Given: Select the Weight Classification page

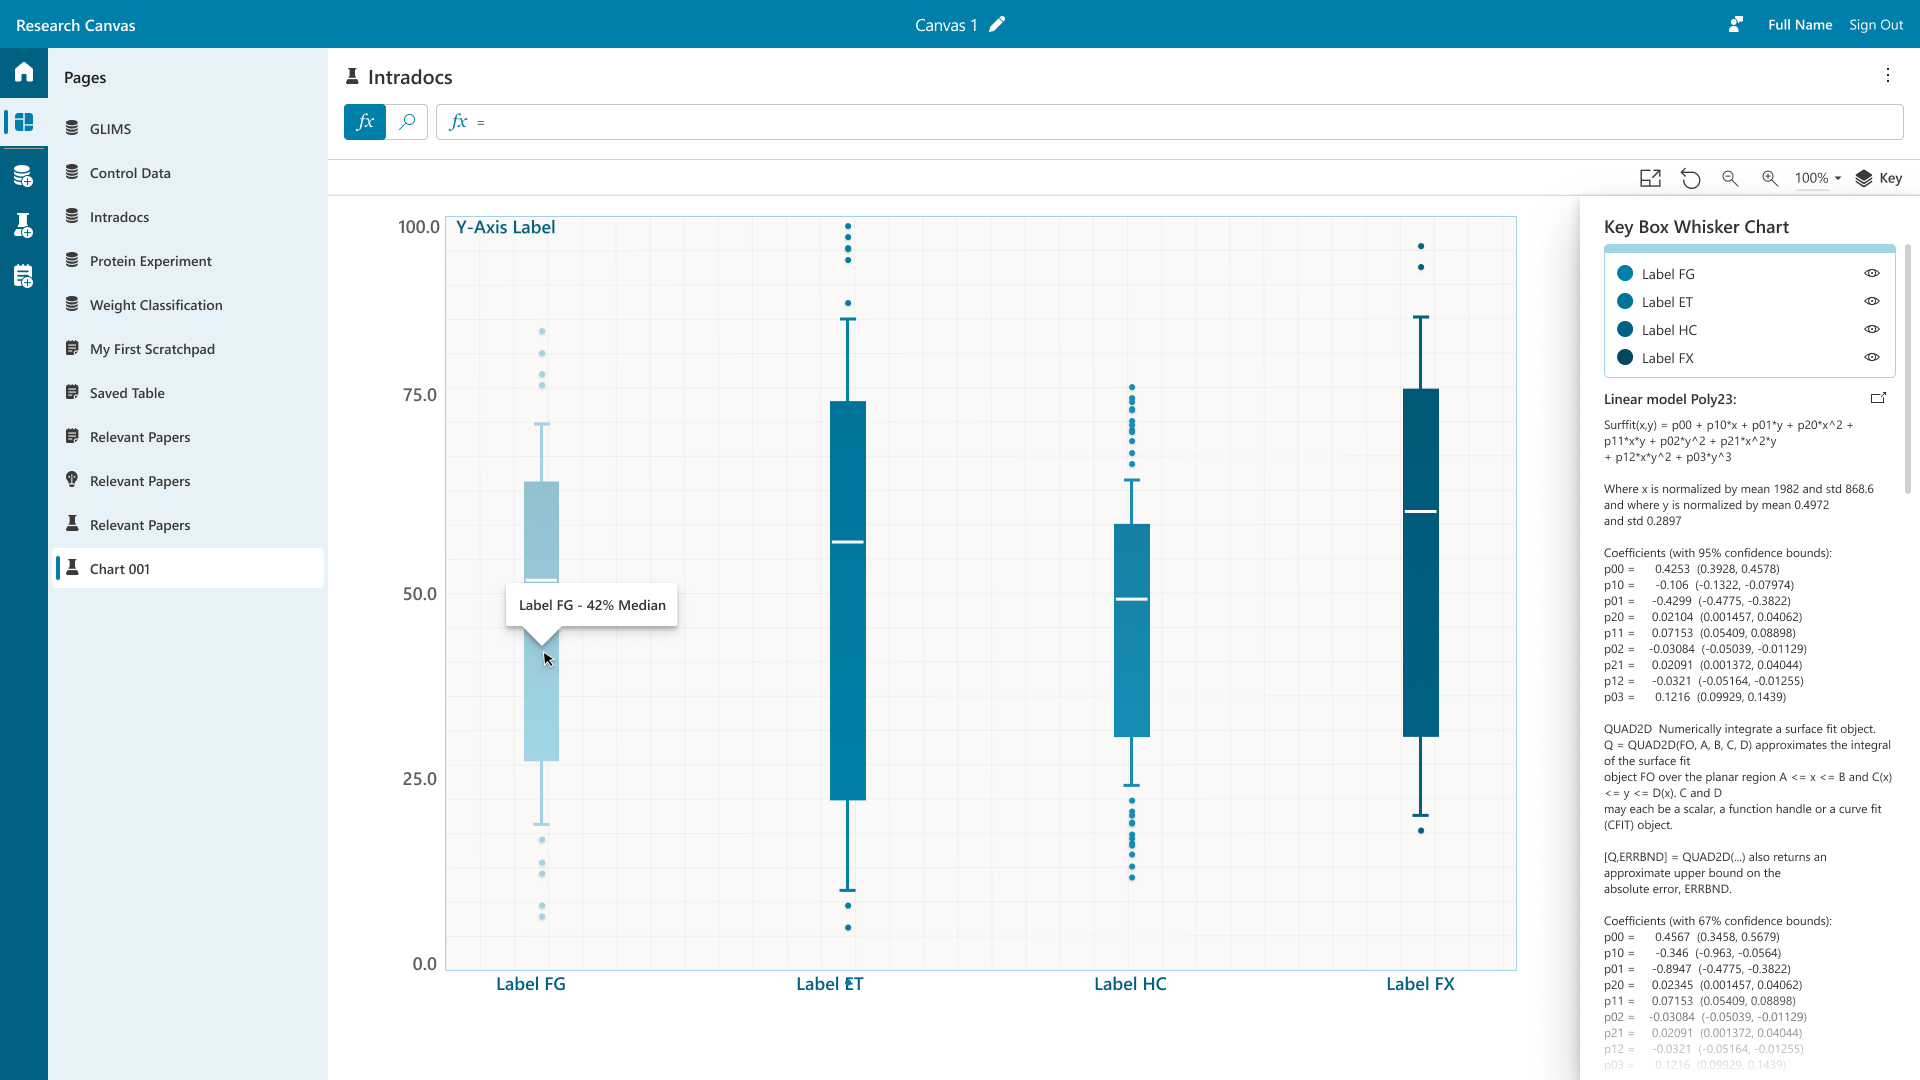Looking at the screenshot, I should point(156,305).
